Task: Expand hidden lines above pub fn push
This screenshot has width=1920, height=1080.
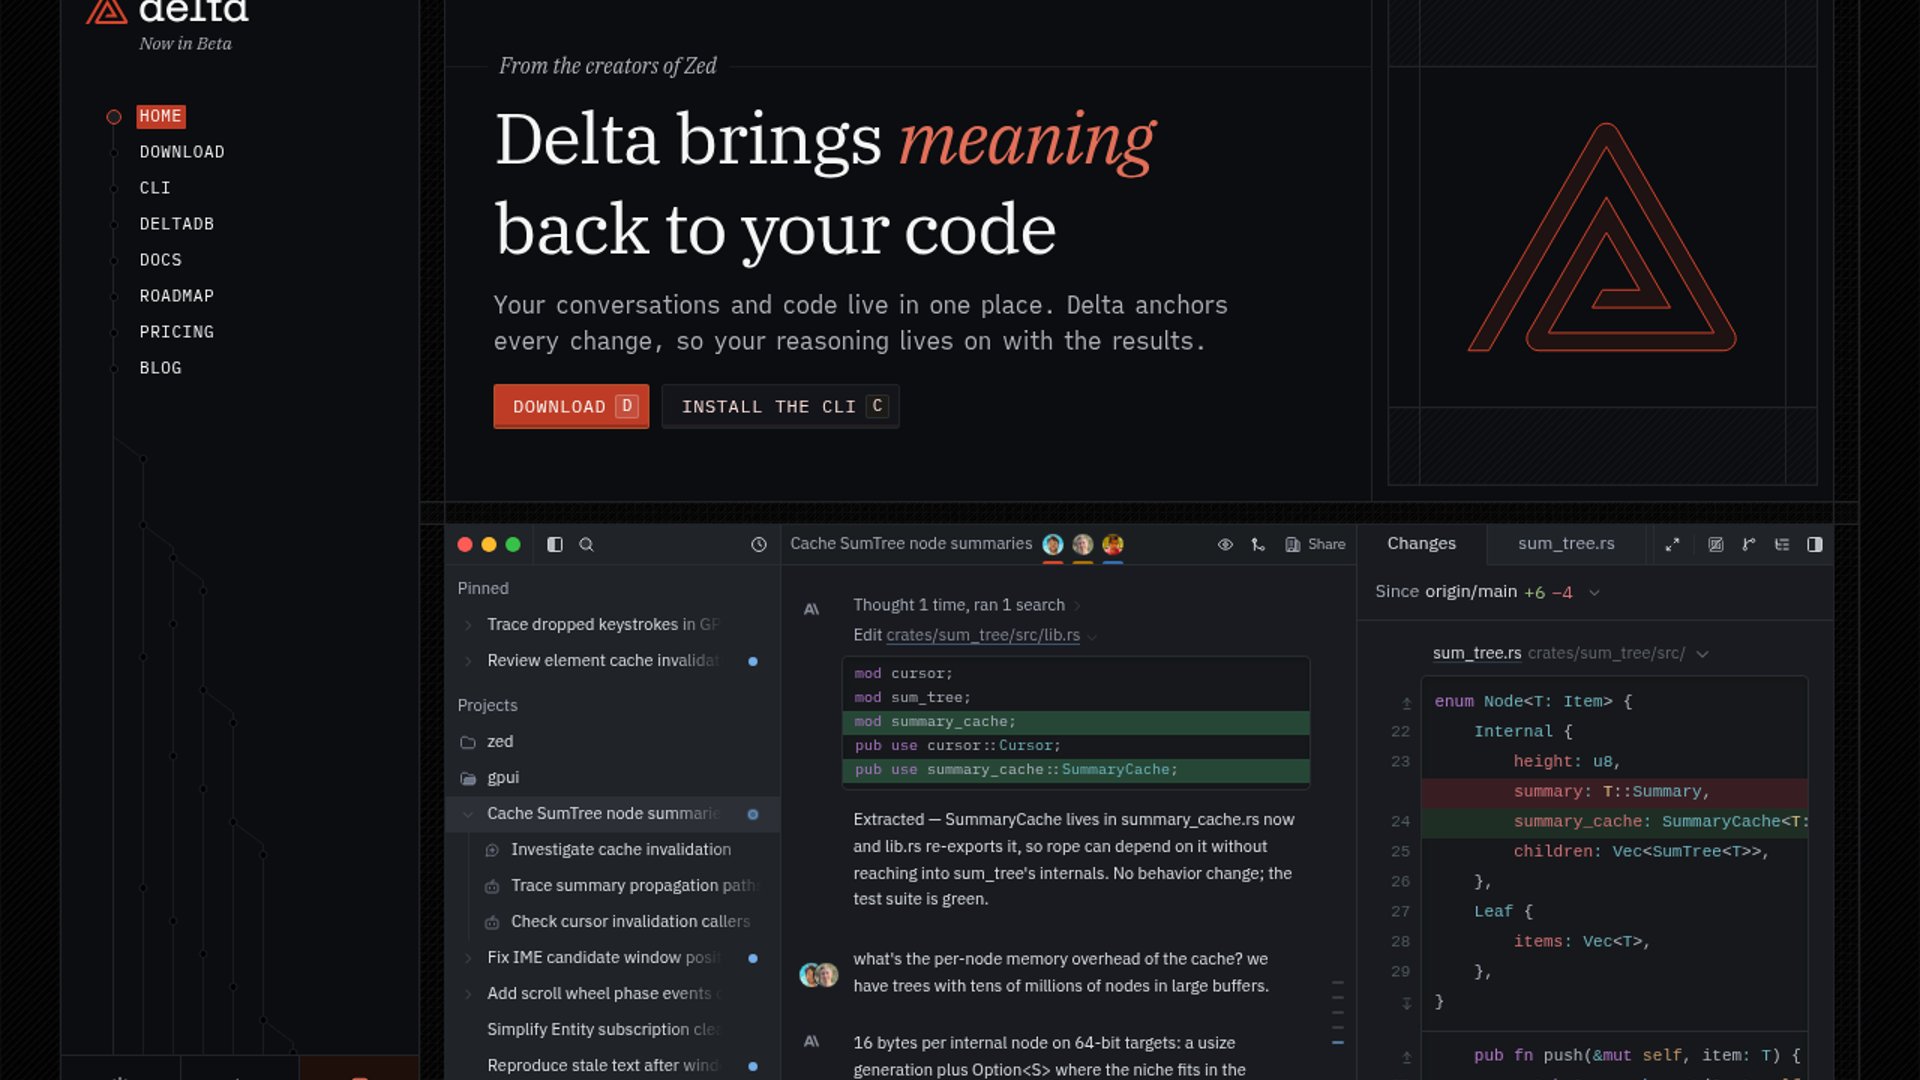Action: (x=1407, y=1056)
